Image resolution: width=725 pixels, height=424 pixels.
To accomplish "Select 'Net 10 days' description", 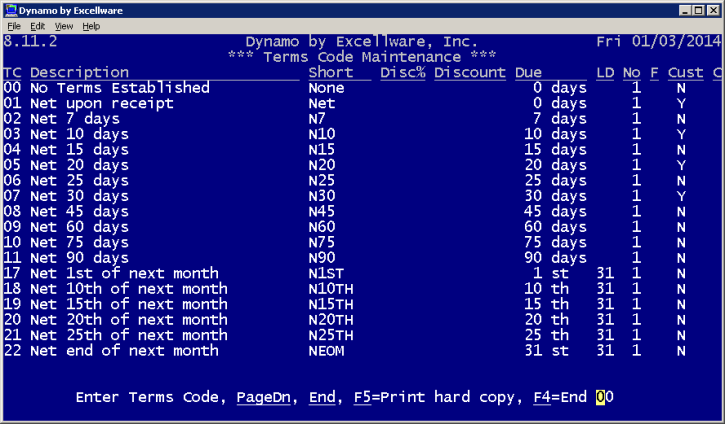I will click(79, 134).
